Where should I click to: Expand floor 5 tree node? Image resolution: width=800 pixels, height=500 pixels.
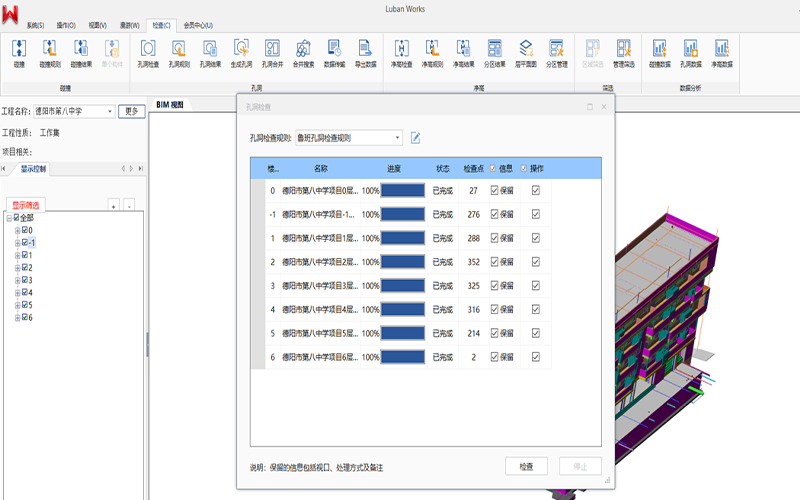click(x=17, y=305)
